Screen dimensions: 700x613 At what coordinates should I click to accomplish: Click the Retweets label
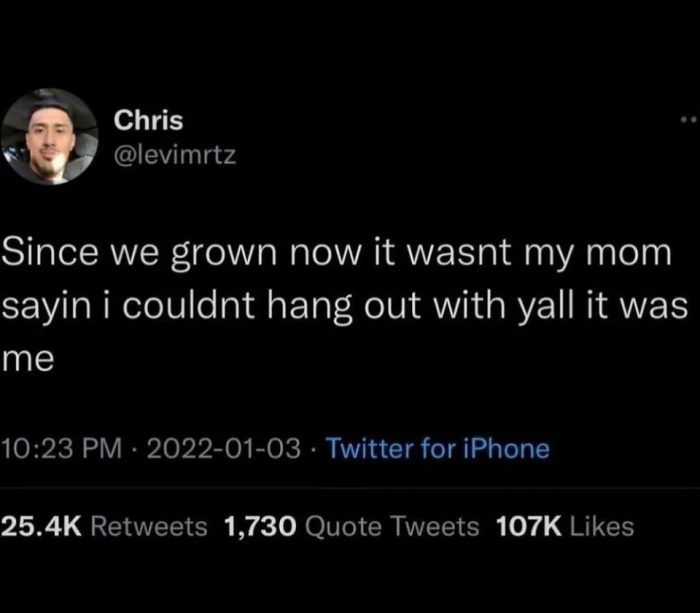[149, 526]
